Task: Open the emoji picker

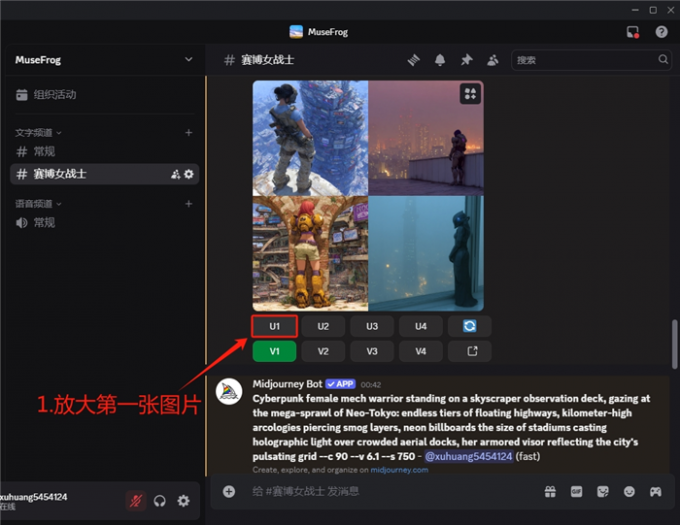Action: (x=629, y=491)
